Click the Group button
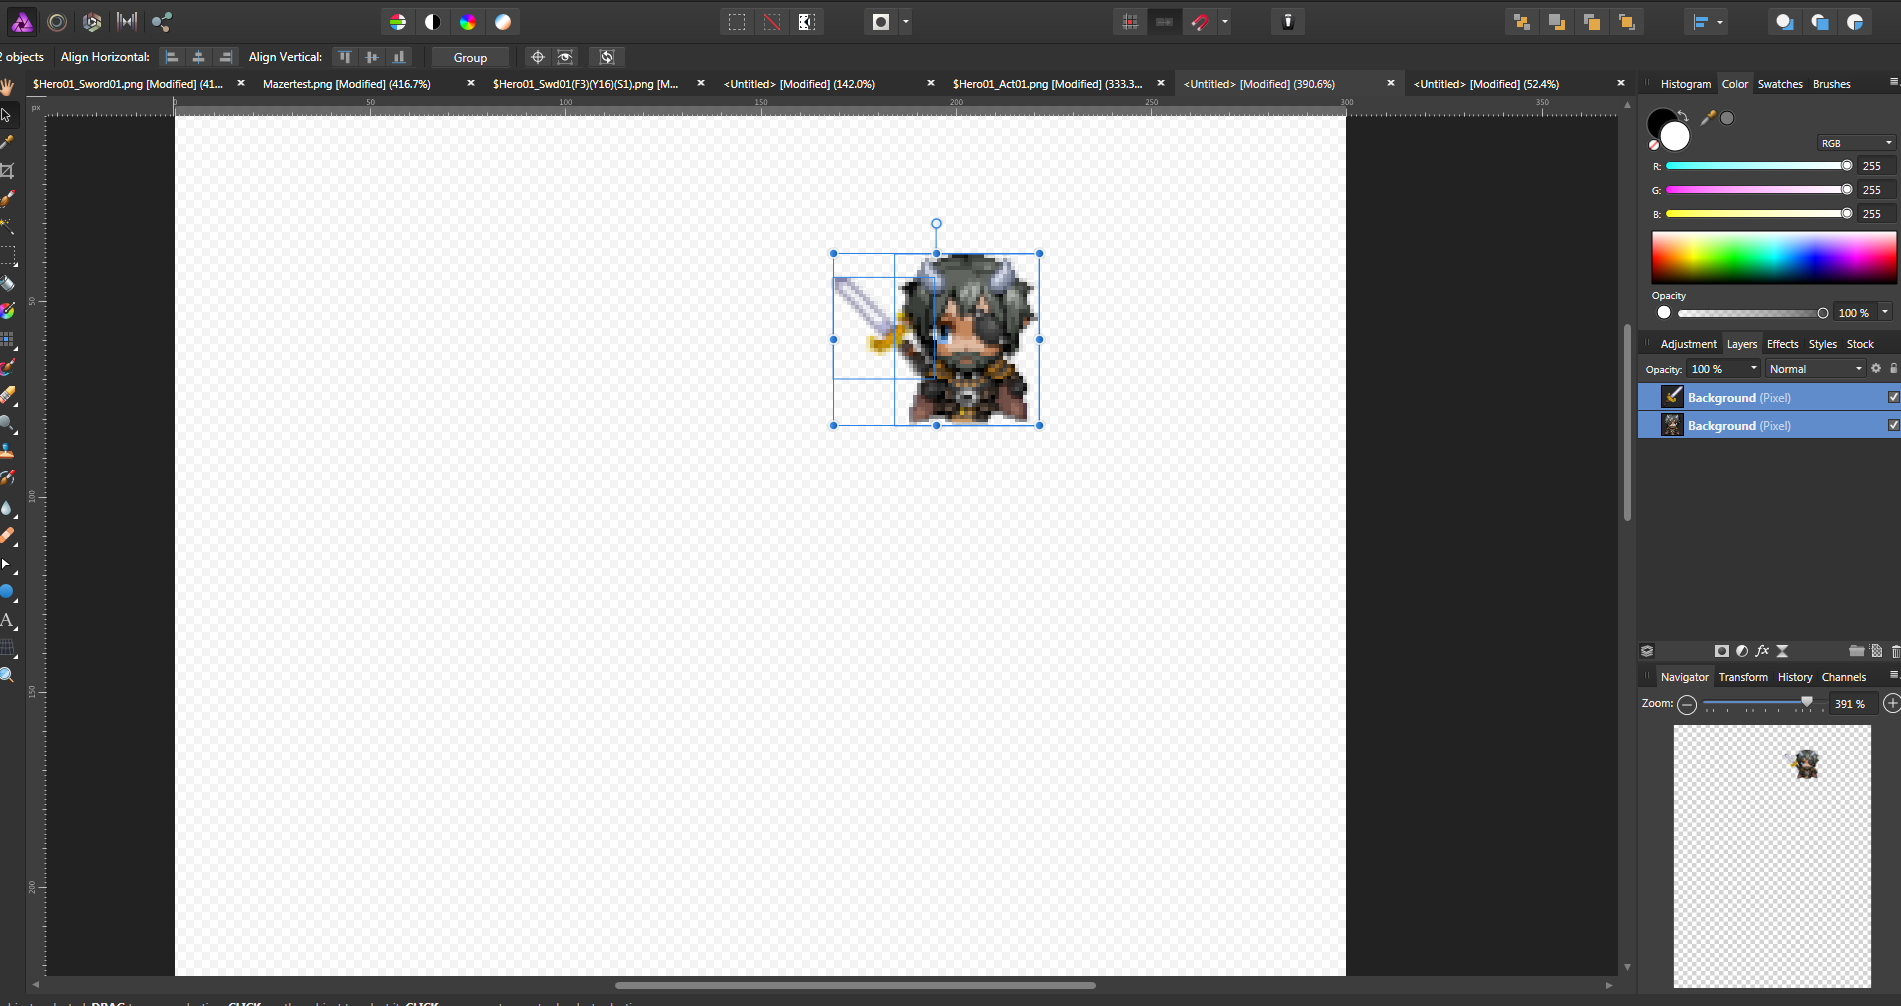The width and height of the screenshot is (1901, 1006). pos(470,57)
